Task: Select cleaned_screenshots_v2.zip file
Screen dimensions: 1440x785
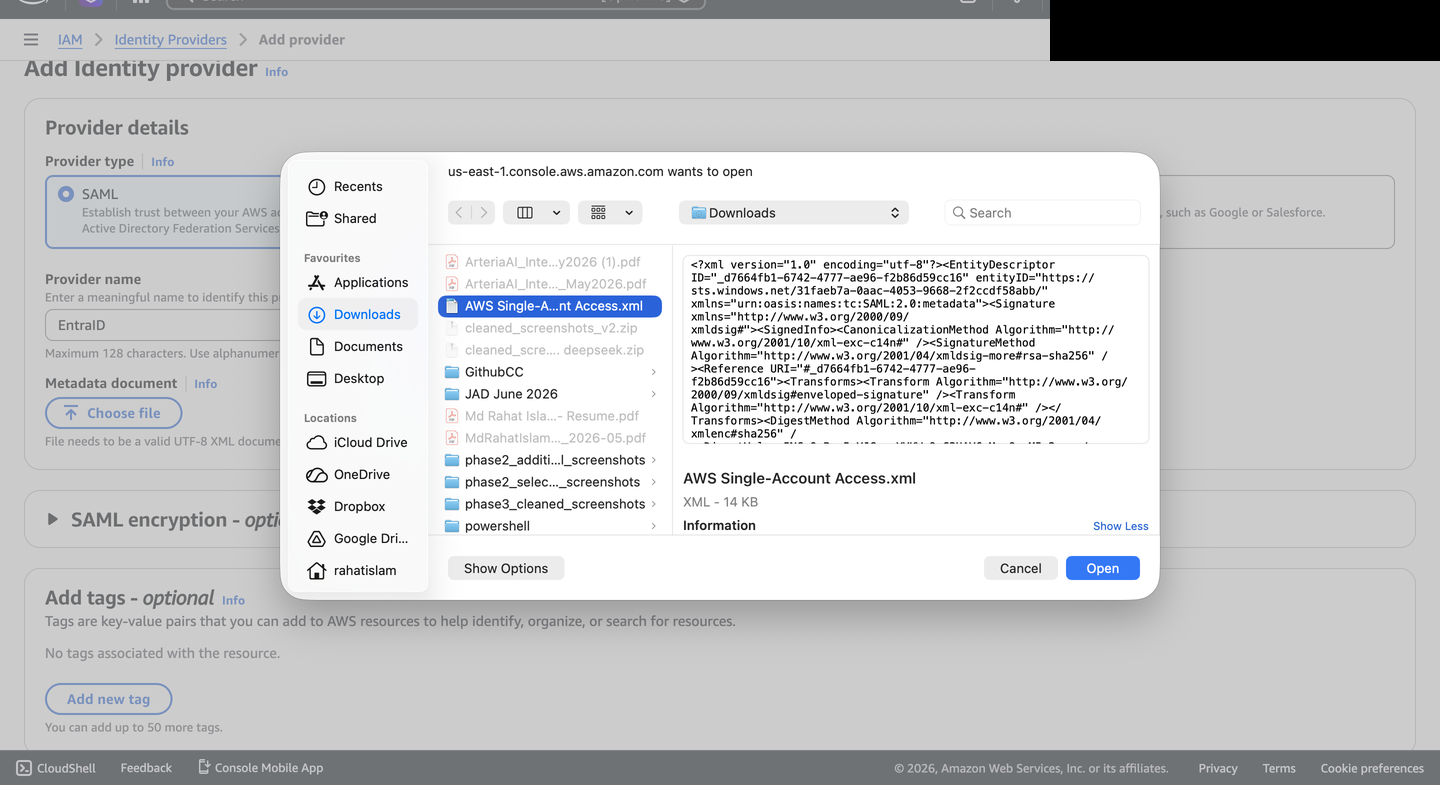Action: 550,328
